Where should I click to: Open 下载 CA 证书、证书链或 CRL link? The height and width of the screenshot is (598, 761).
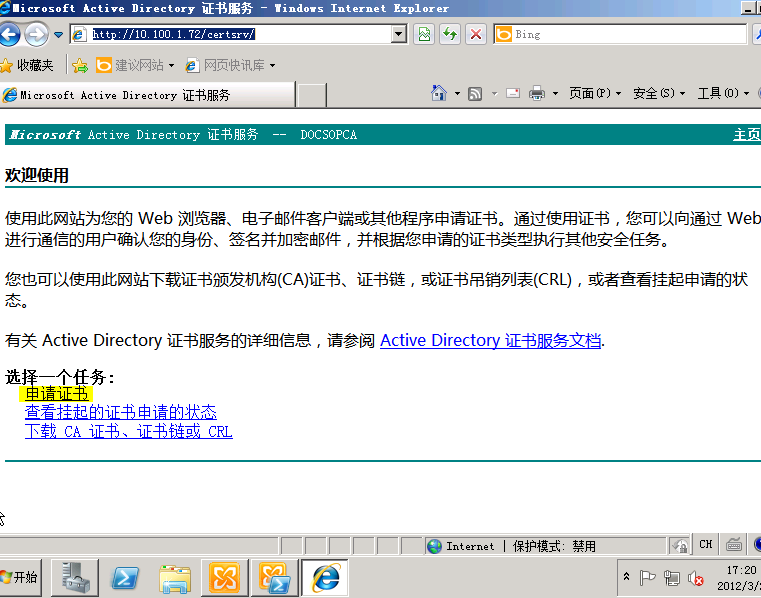(129, 431)
